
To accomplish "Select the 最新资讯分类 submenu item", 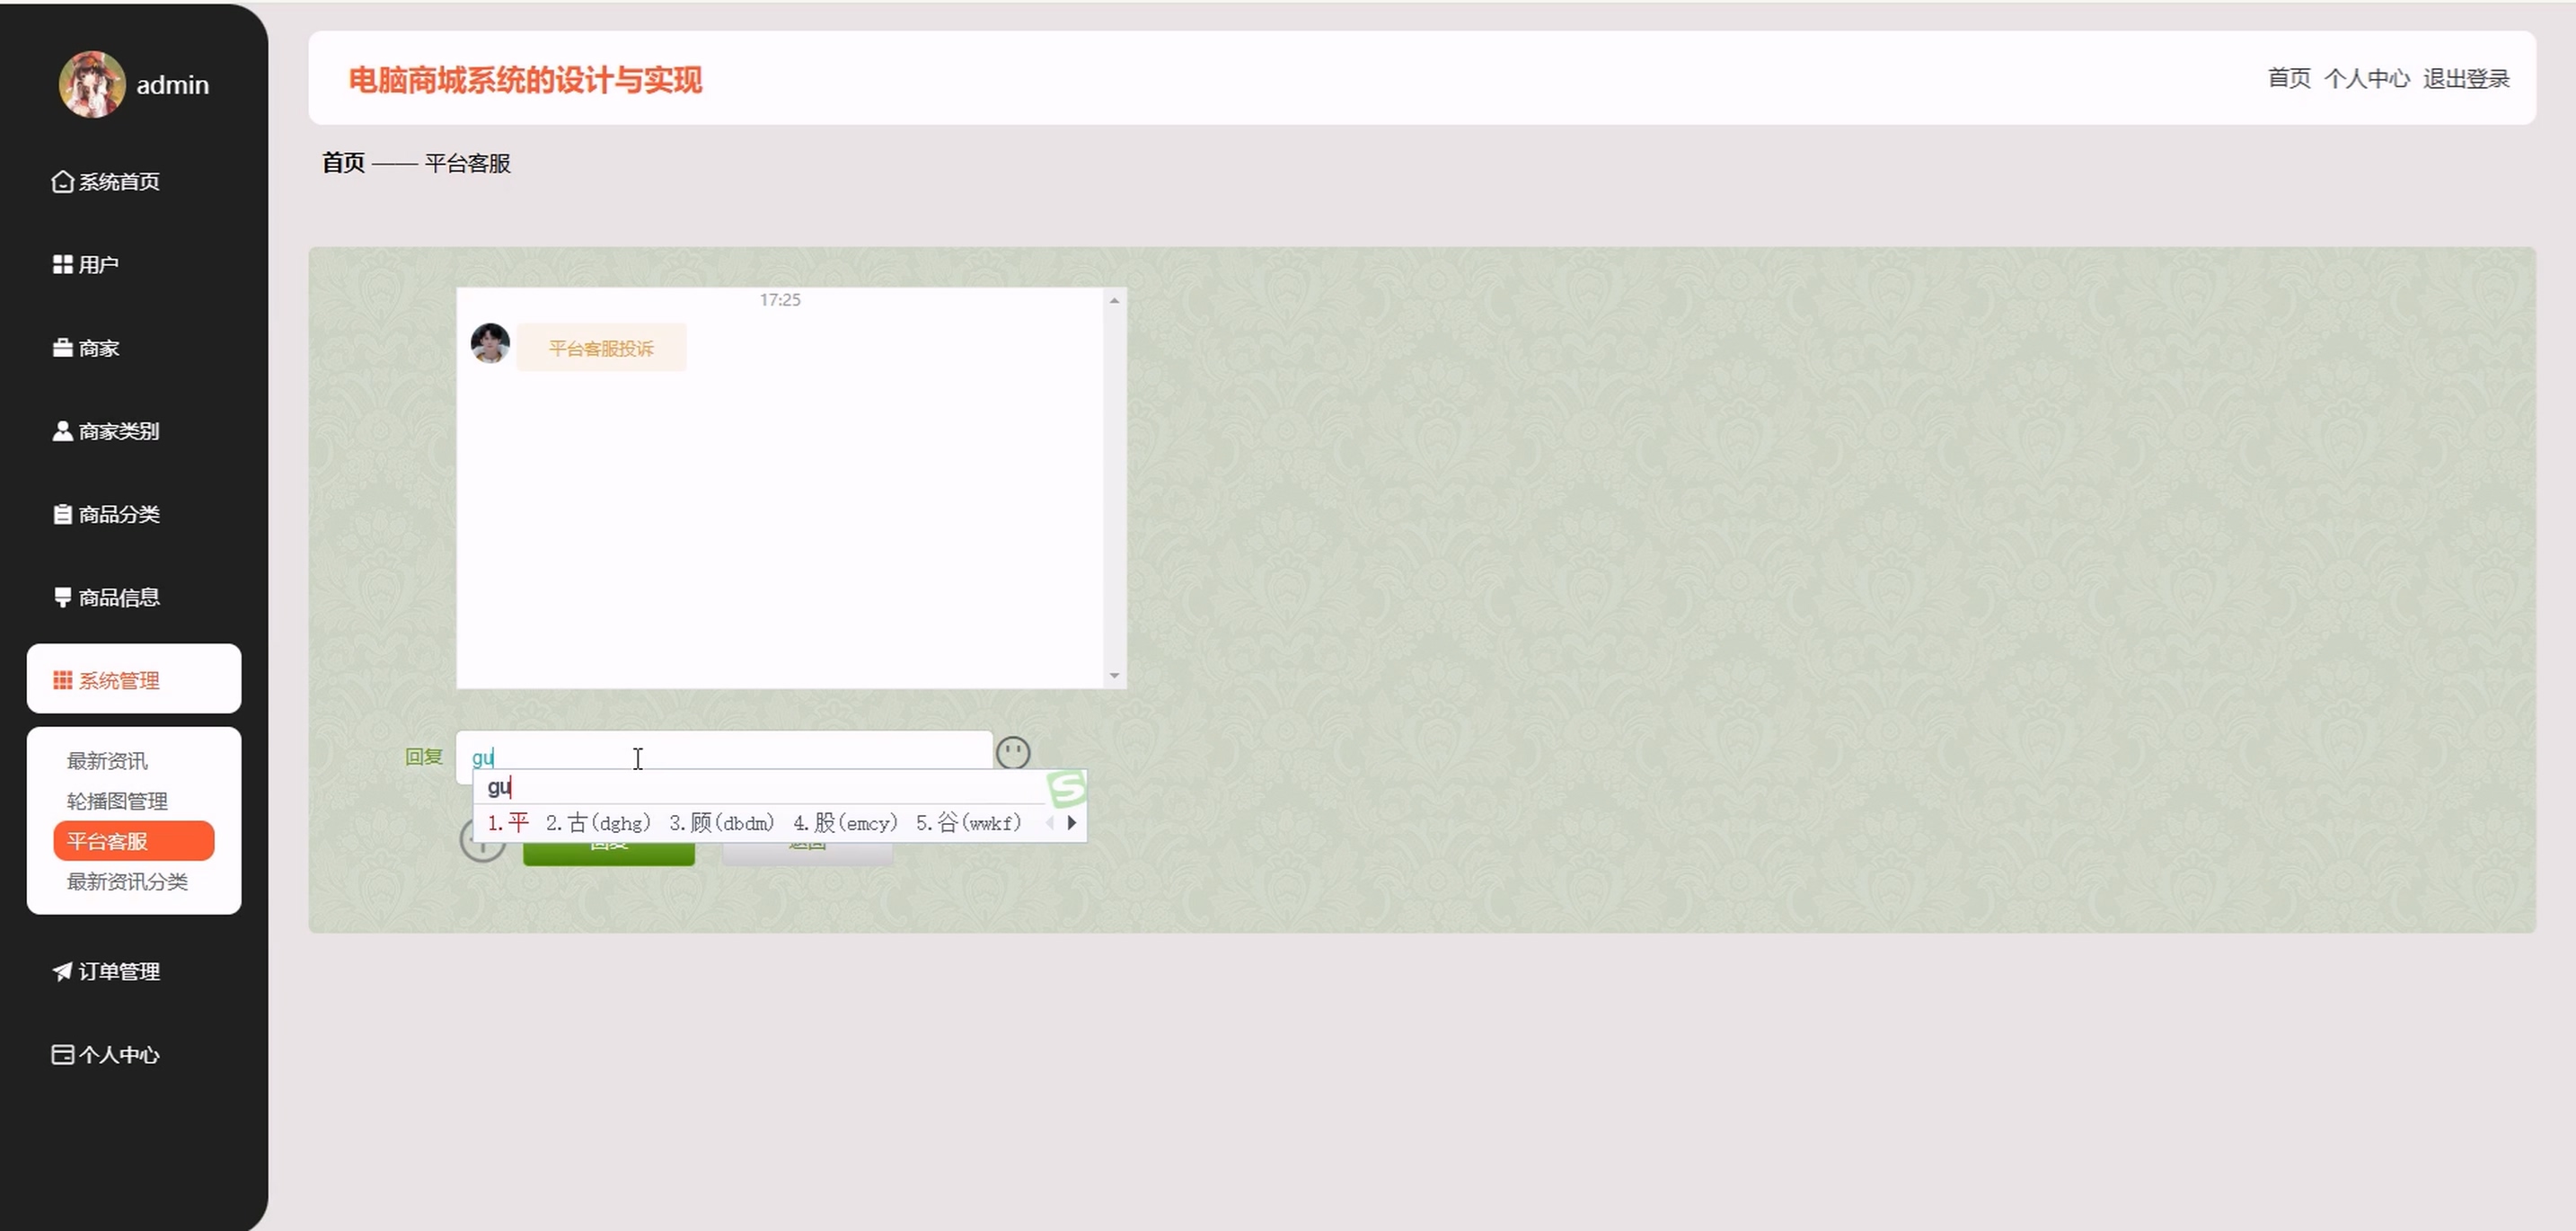I will coord(127,881).
